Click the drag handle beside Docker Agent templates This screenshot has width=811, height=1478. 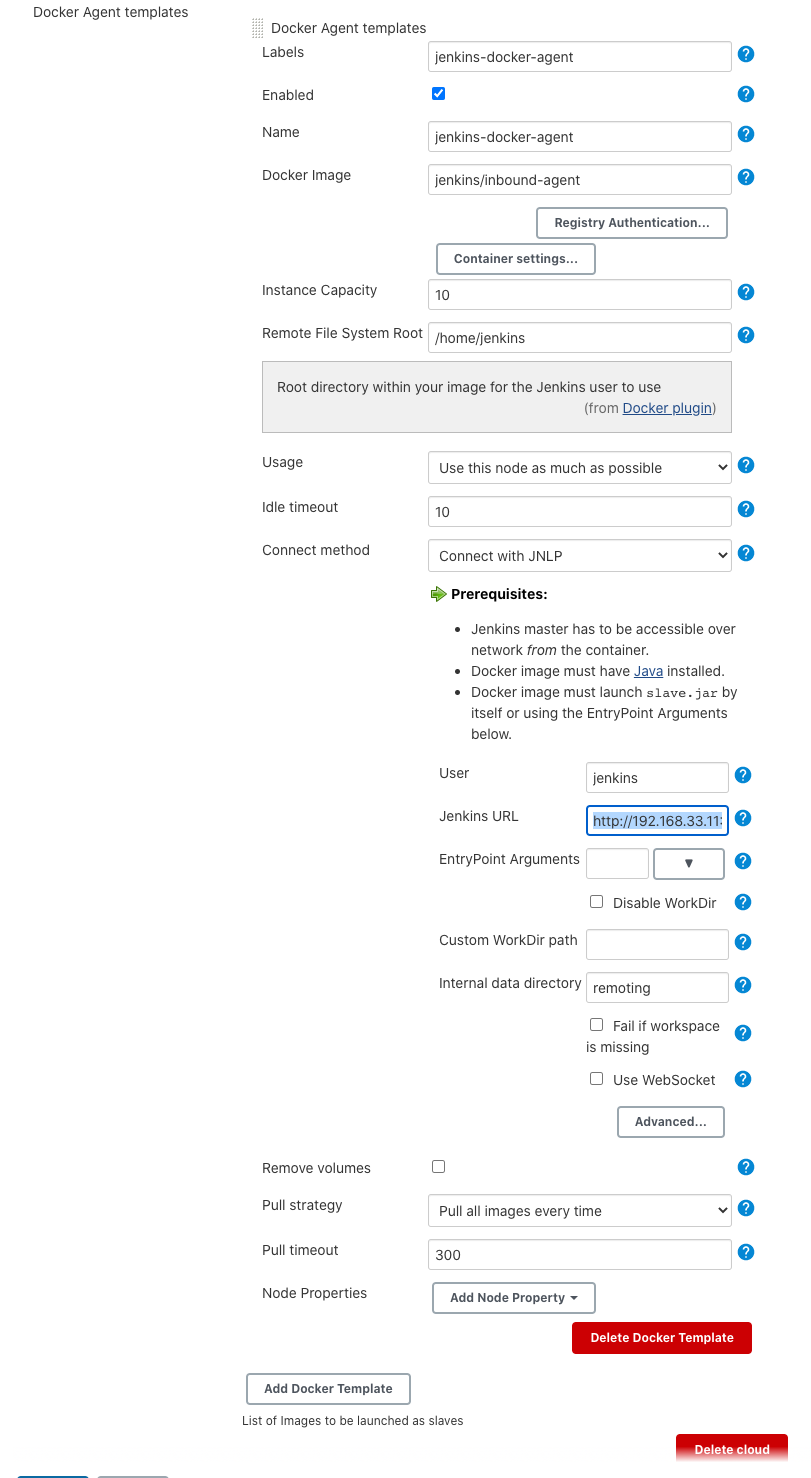click(x=257, y=28)
